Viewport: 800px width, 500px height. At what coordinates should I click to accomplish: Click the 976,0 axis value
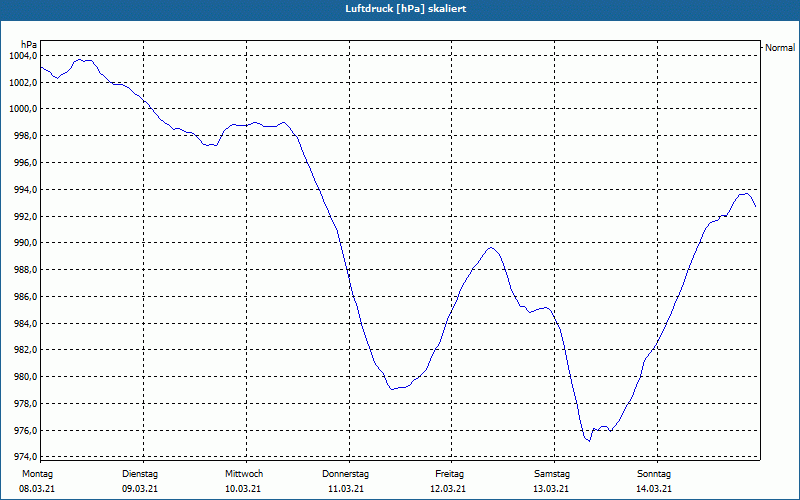click(24, 431)
